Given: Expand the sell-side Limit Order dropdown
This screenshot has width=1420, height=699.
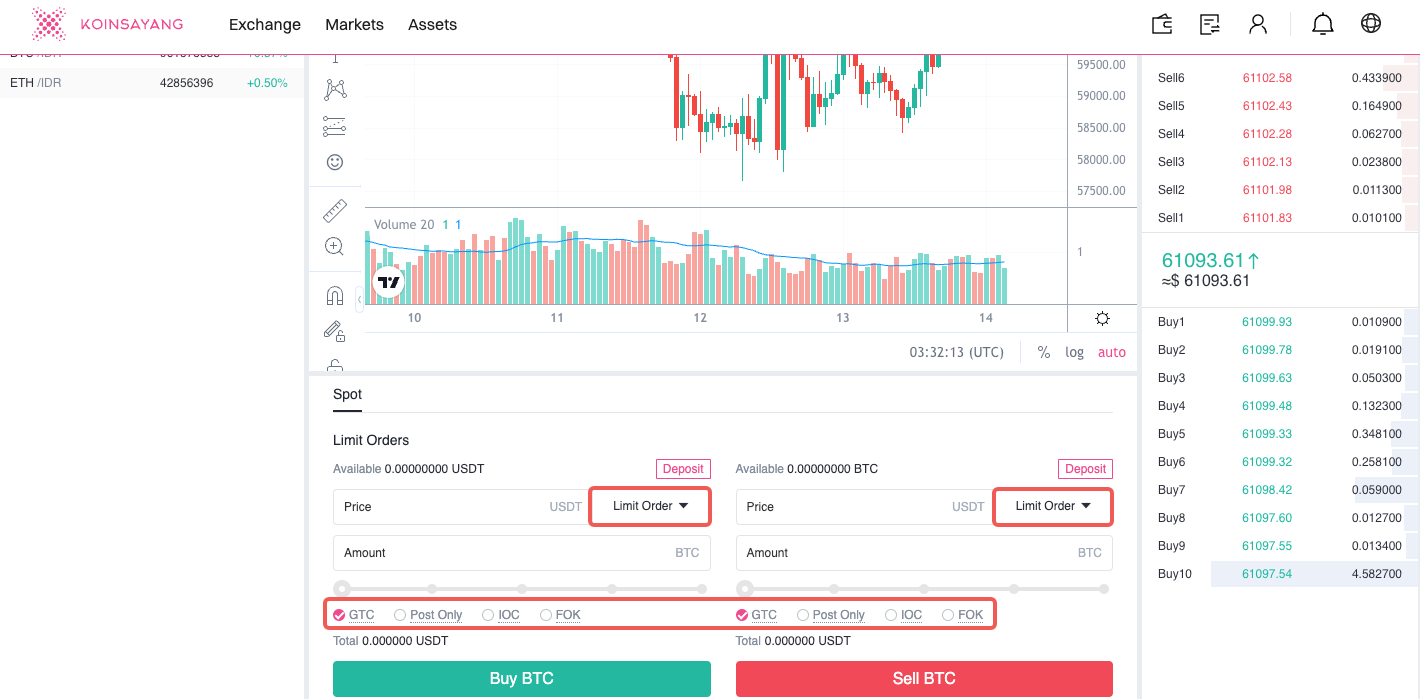Looking at the screenshot, I should click(x=1052, y=506).
